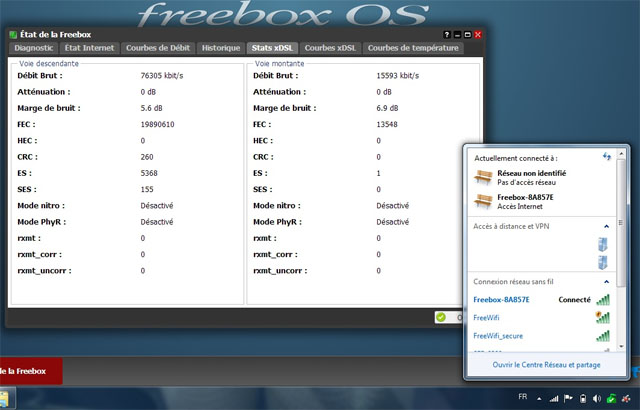Click the downstream CRC value 260

(147, 157)
